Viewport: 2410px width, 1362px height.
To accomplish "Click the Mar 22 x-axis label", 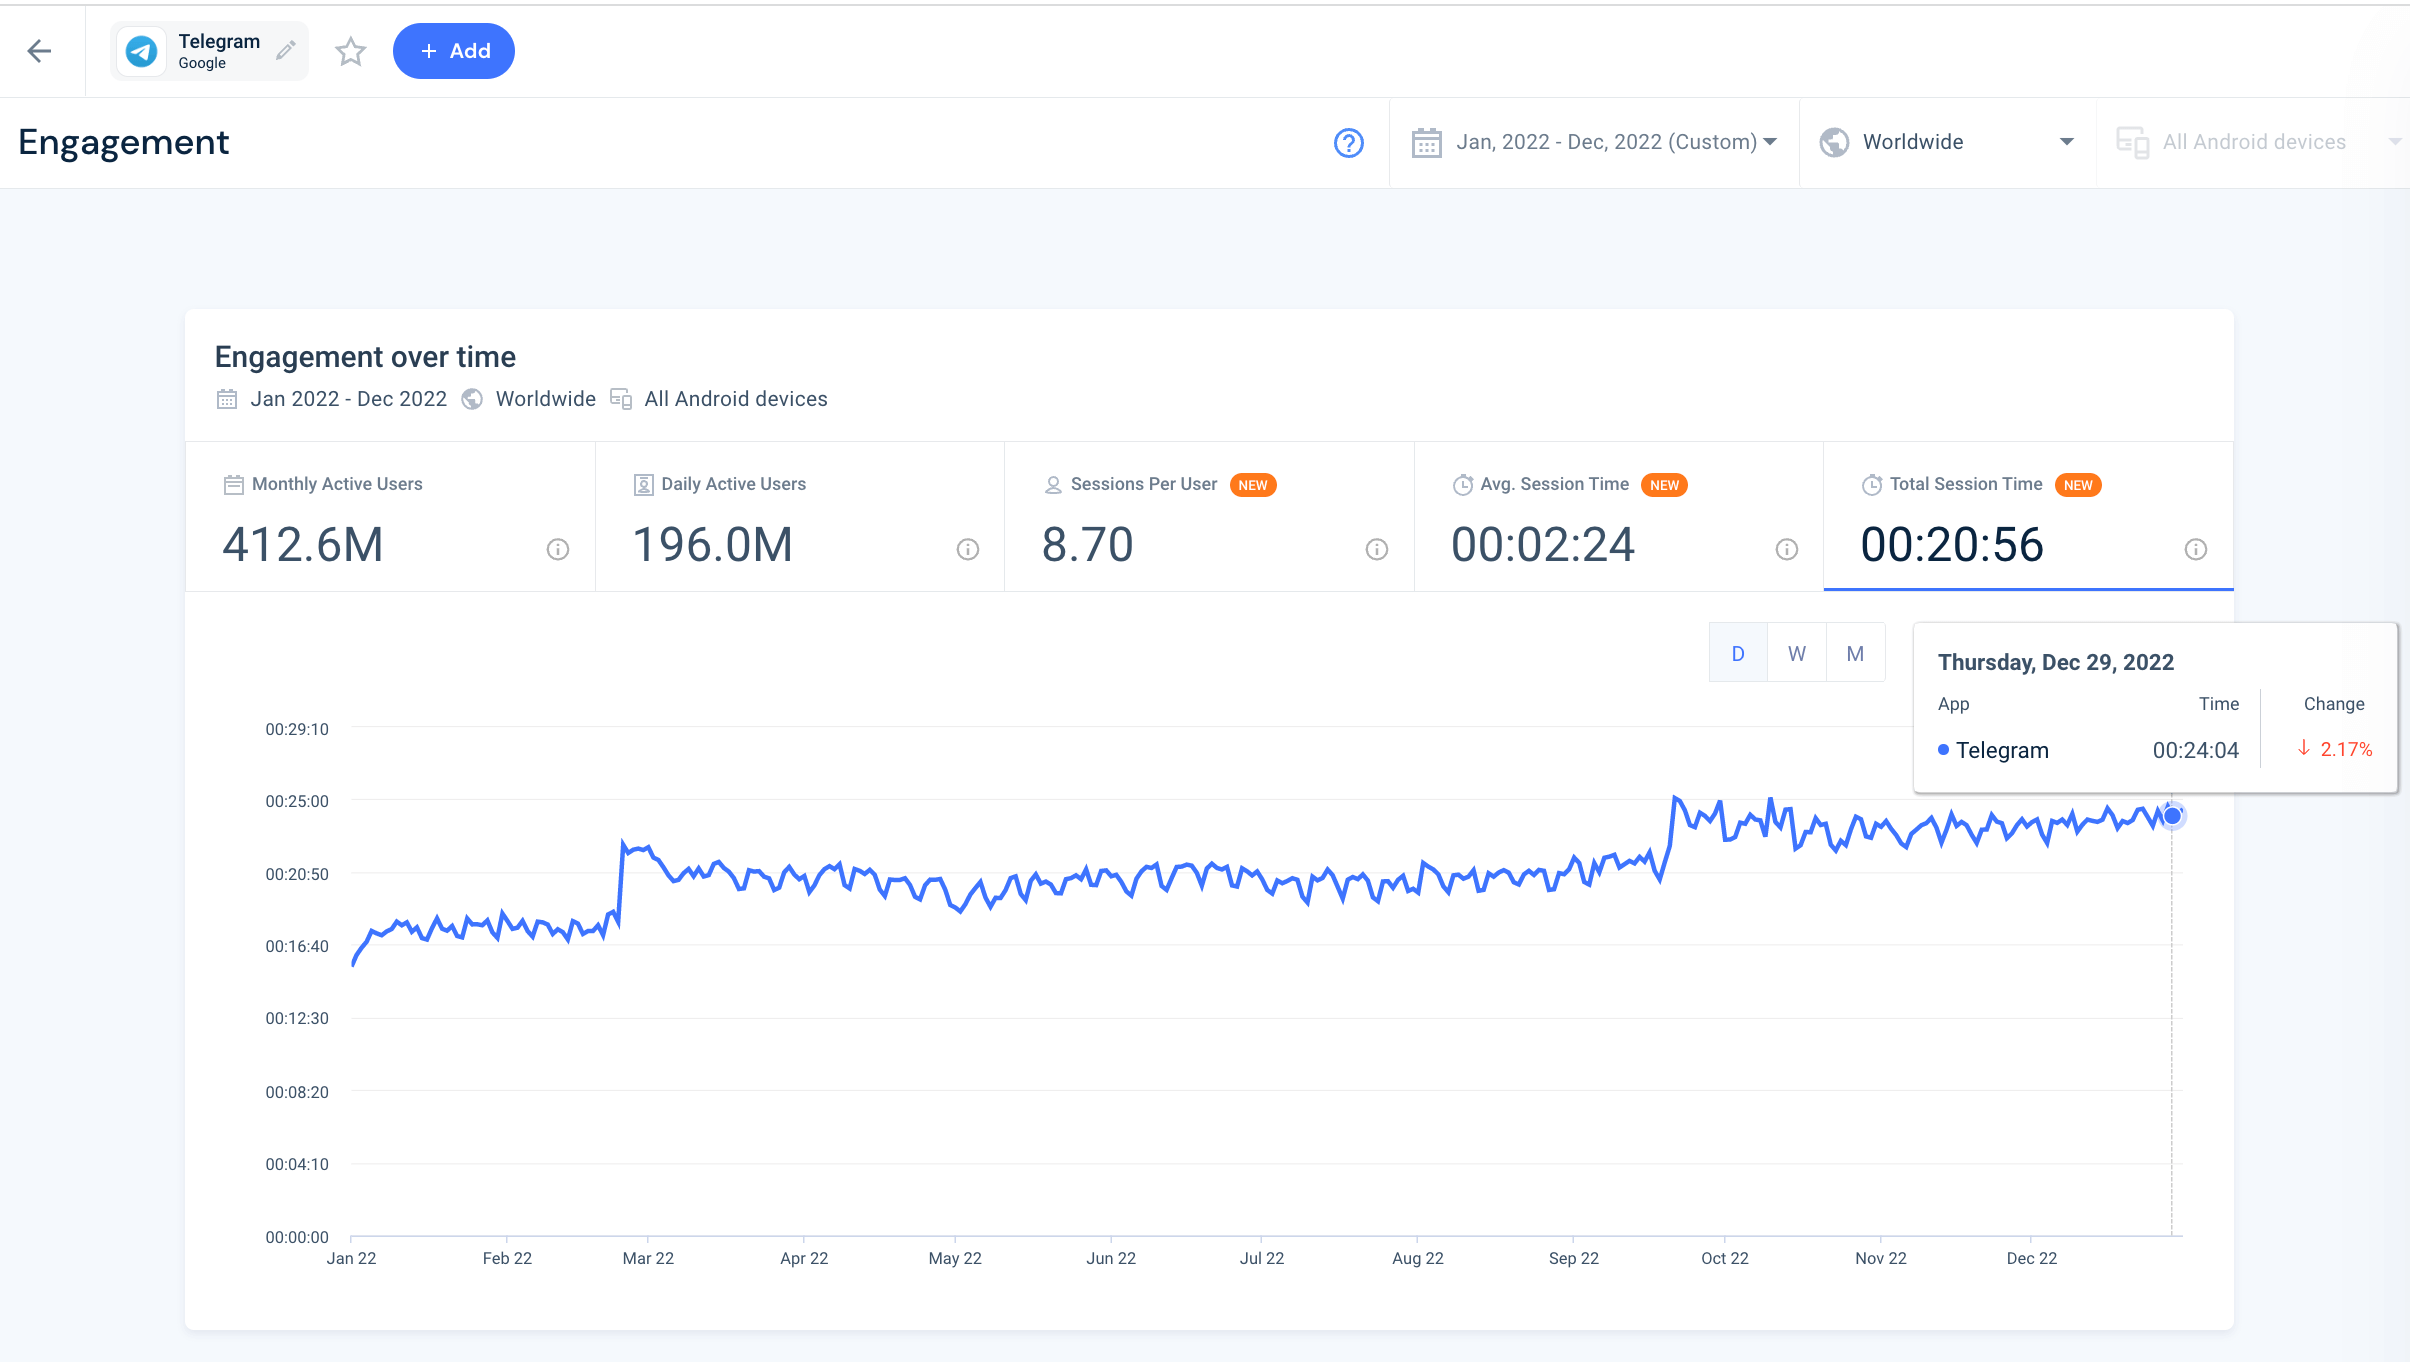I will [648, 1258].
